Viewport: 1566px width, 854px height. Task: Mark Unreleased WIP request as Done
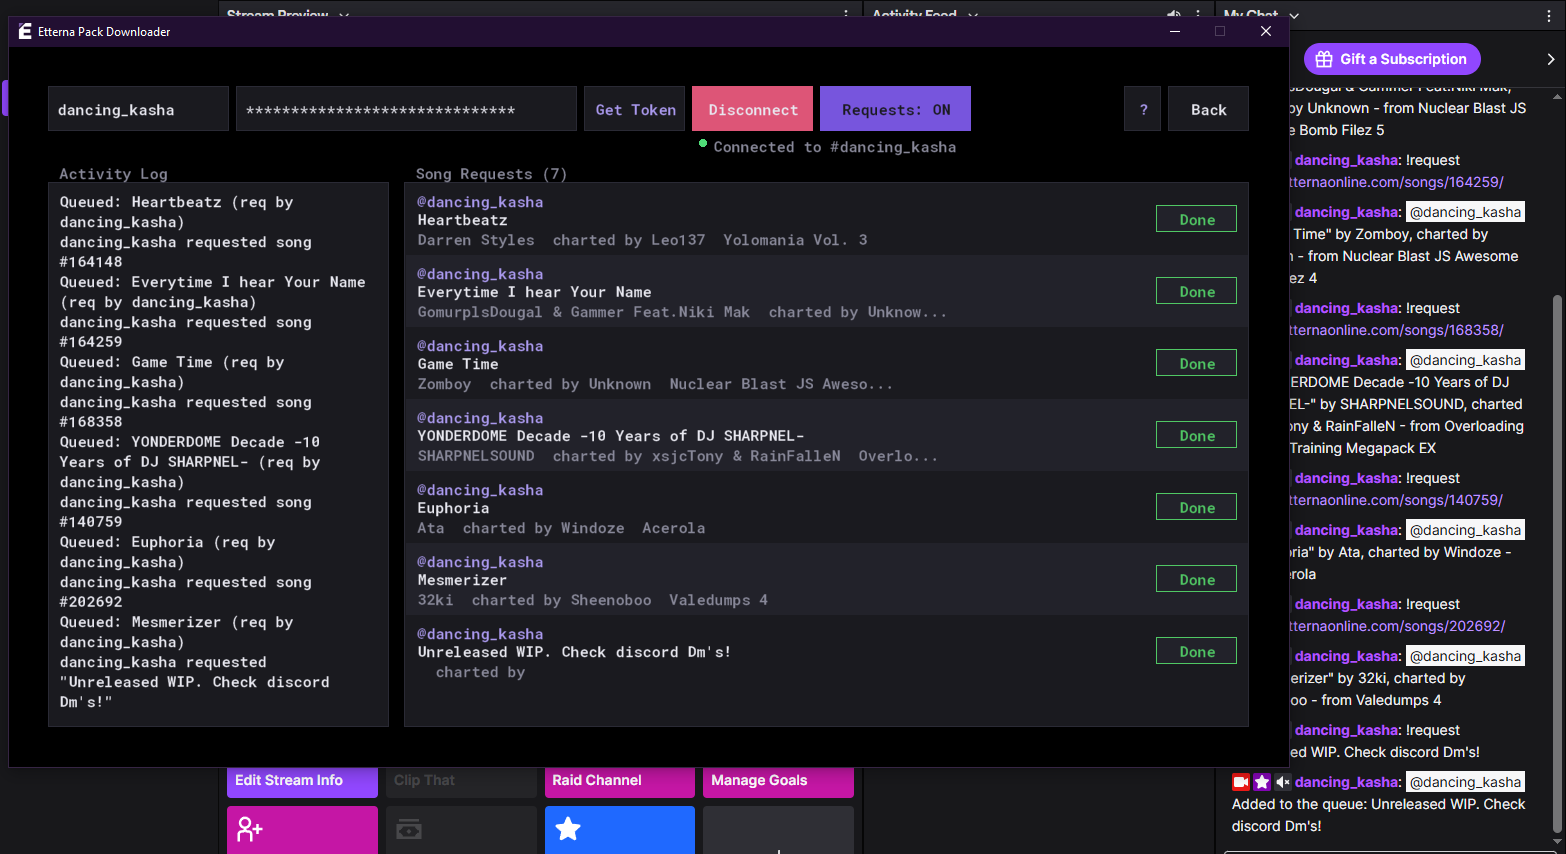tap(1196, 651)
